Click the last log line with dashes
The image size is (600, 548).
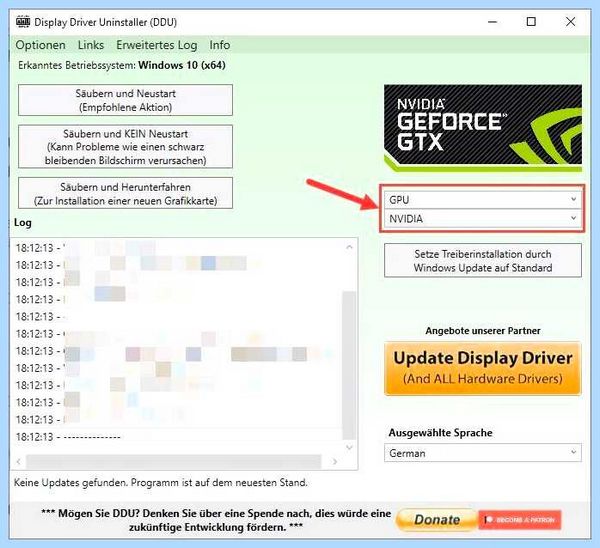click(68, 437)
